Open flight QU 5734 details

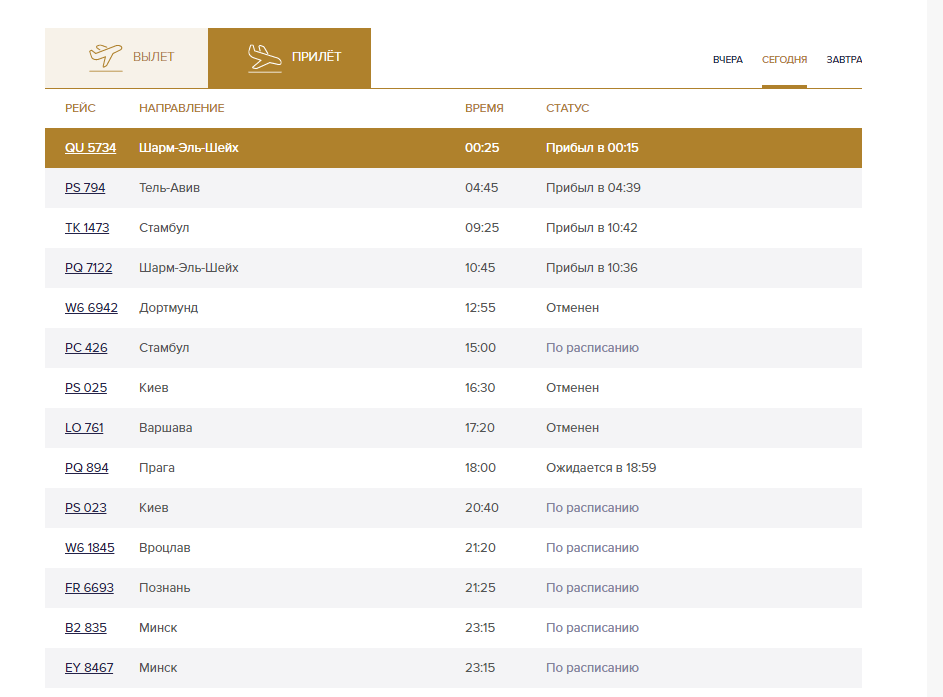tap(90, 148)
